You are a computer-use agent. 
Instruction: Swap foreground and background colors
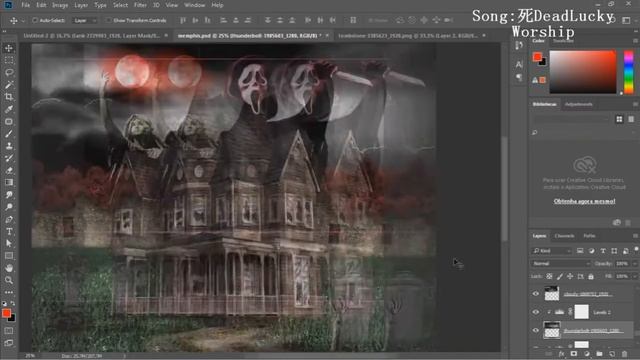coord(13,303)
